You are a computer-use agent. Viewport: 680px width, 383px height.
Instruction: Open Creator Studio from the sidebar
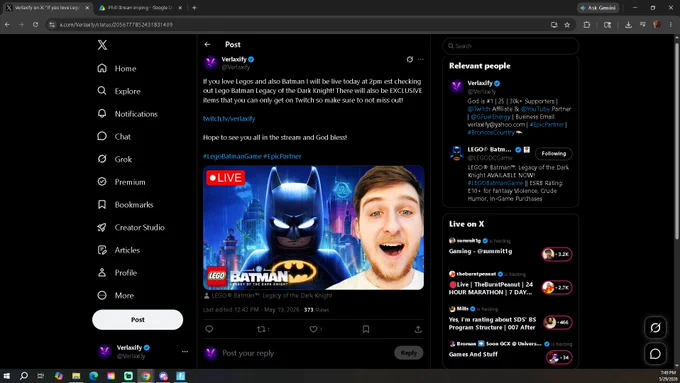131,227
